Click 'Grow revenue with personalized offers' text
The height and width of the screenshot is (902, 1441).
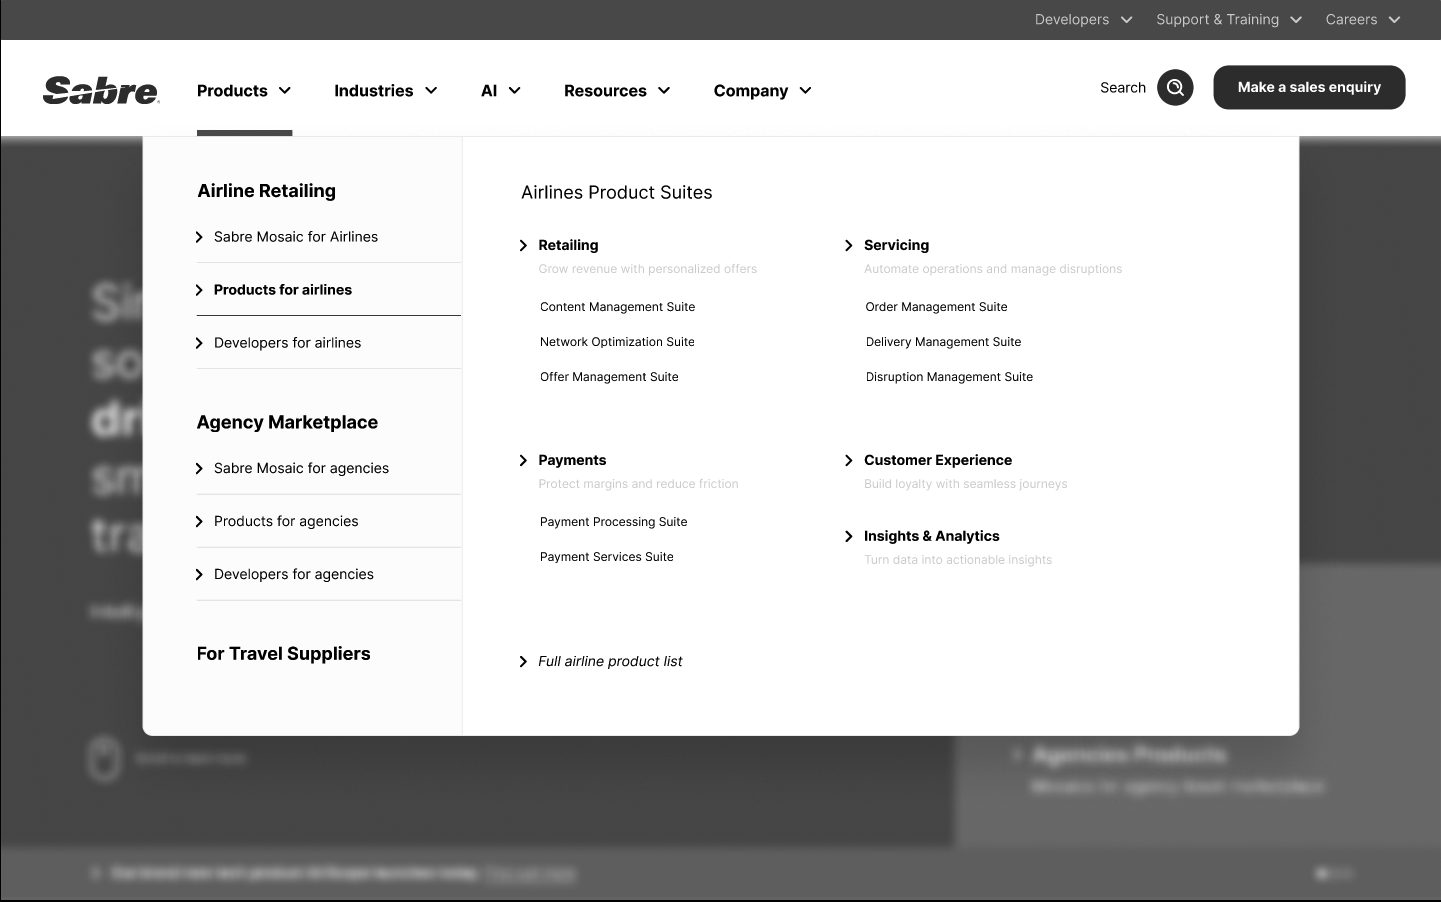point(647,269)
